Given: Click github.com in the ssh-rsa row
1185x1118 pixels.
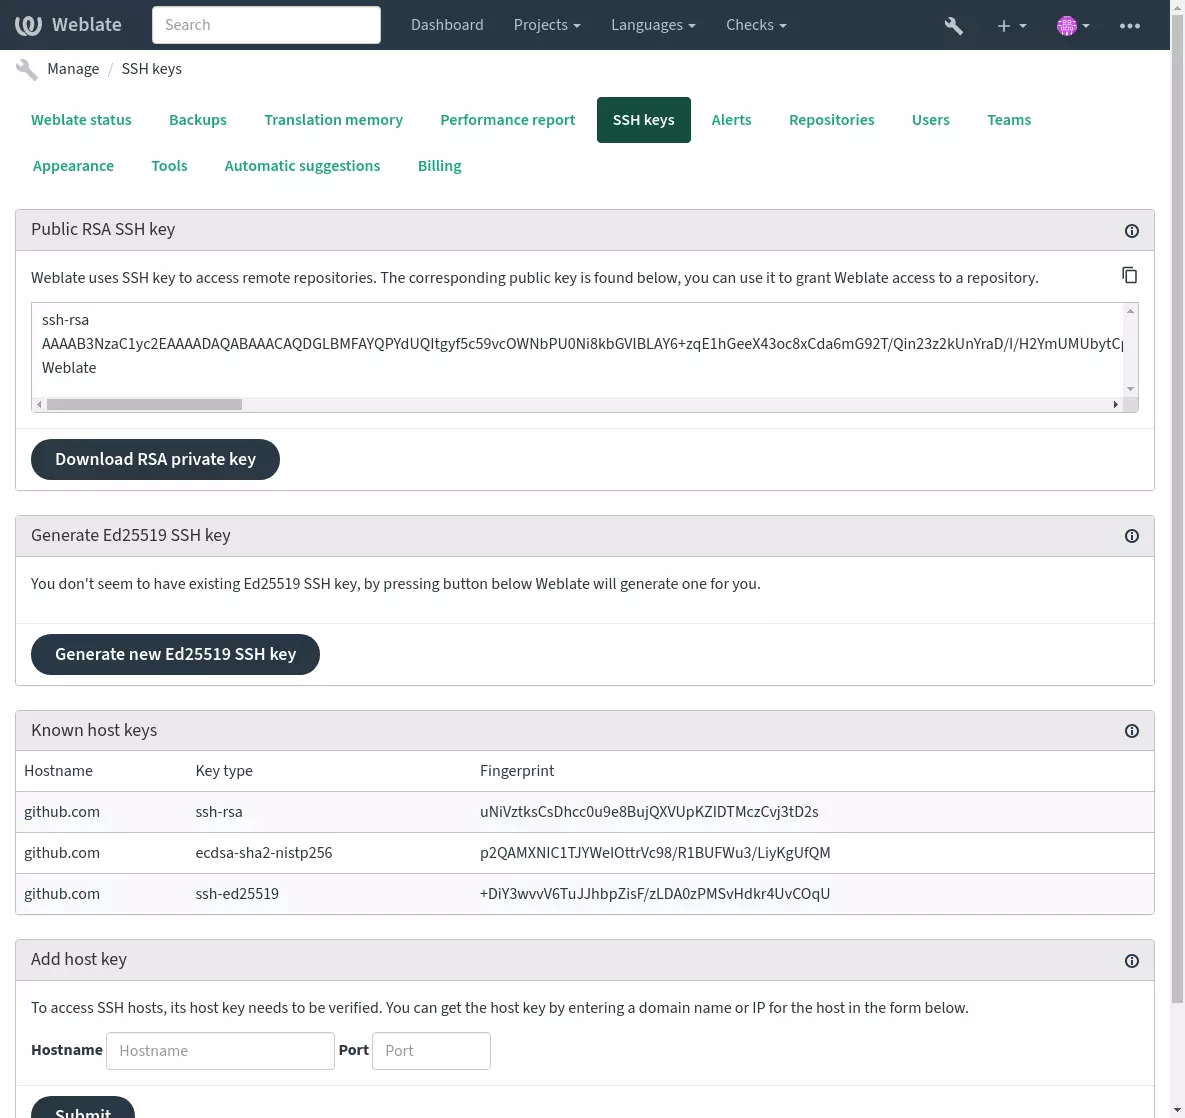Looking at the screenshot, I should coord(62,812).
